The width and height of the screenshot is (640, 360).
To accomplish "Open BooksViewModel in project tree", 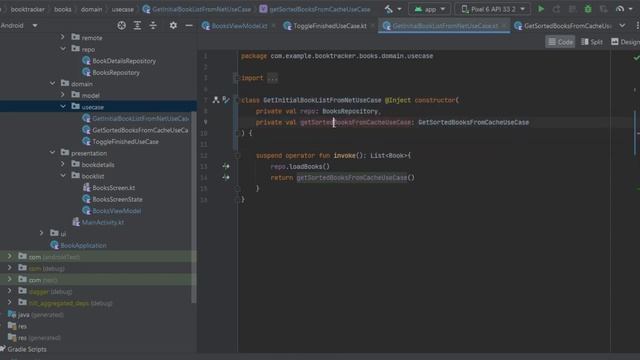I will (x=112, y=211).
